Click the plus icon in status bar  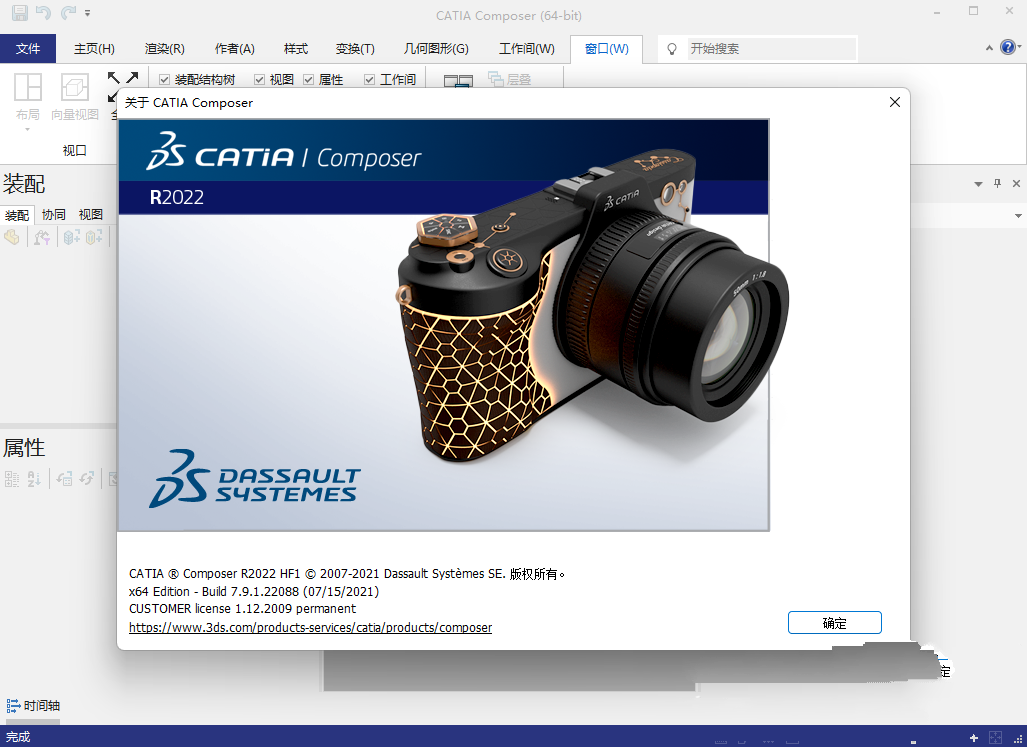[974, 738]
